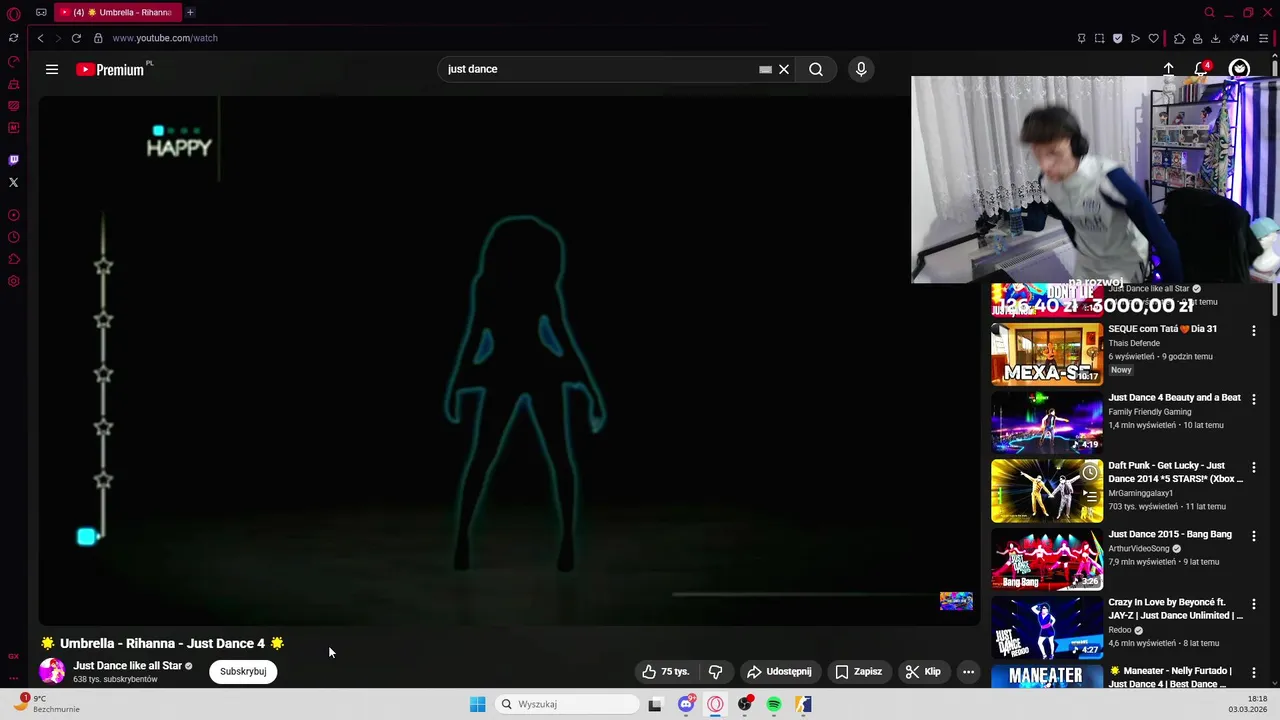Screen dimensions: 1280x720
Task: Open options for Crazy In Love video
Action: 1253,604
